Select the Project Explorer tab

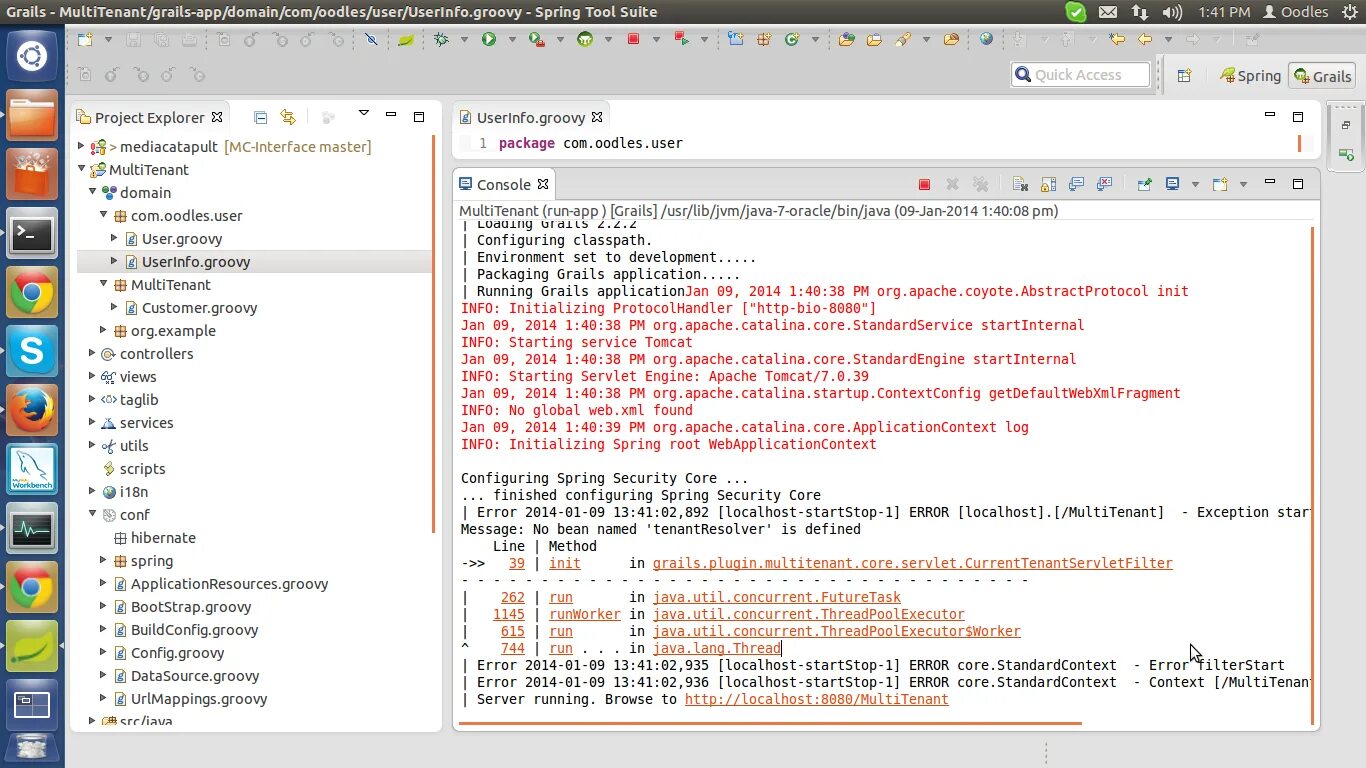point(149,117)
